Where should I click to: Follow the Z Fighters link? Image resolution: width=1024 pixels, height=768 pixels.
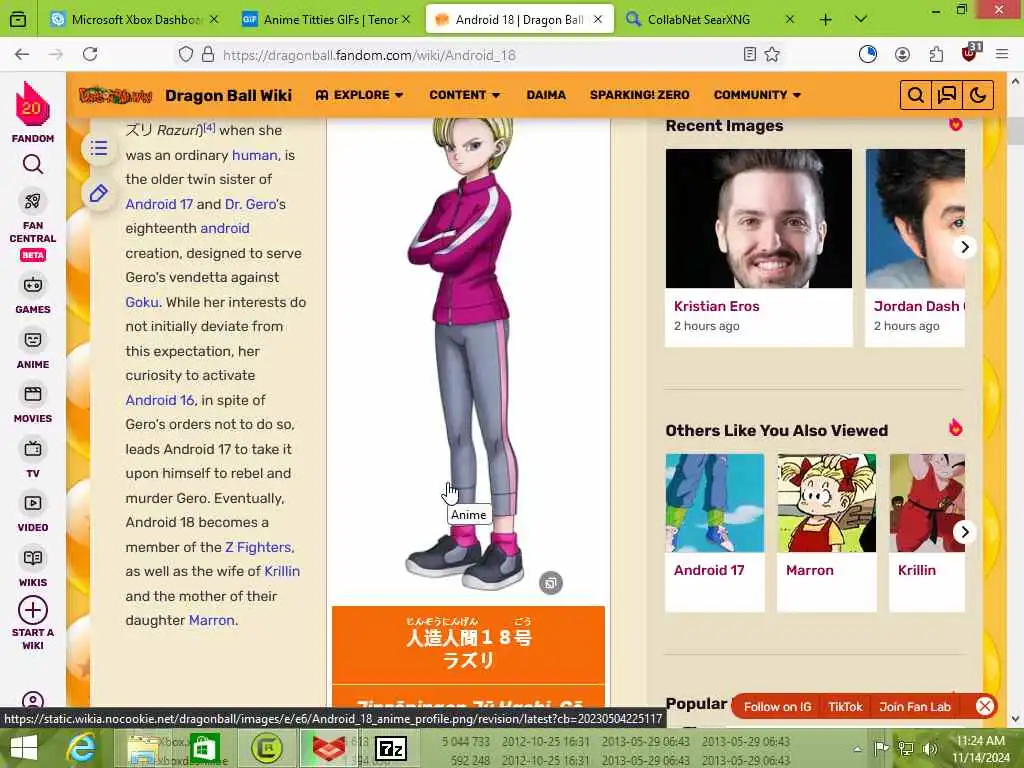click(x=258, y=547)
